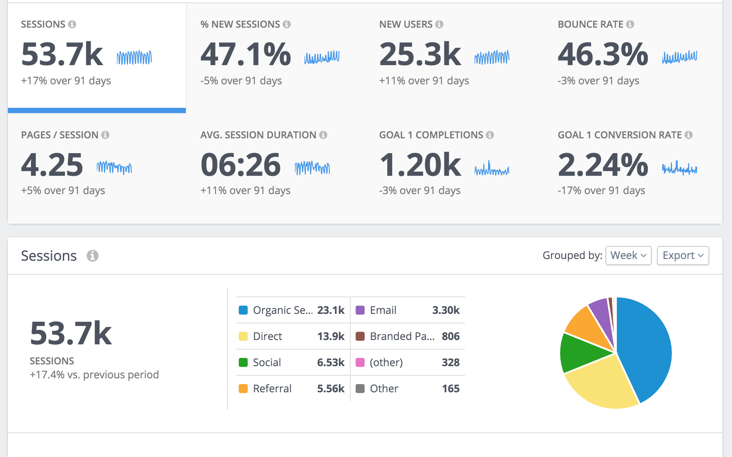This screenshot has height=457, width=732.
Task: Click the Referral legend row
Action: pyautogui.click(x=292, y=389)
